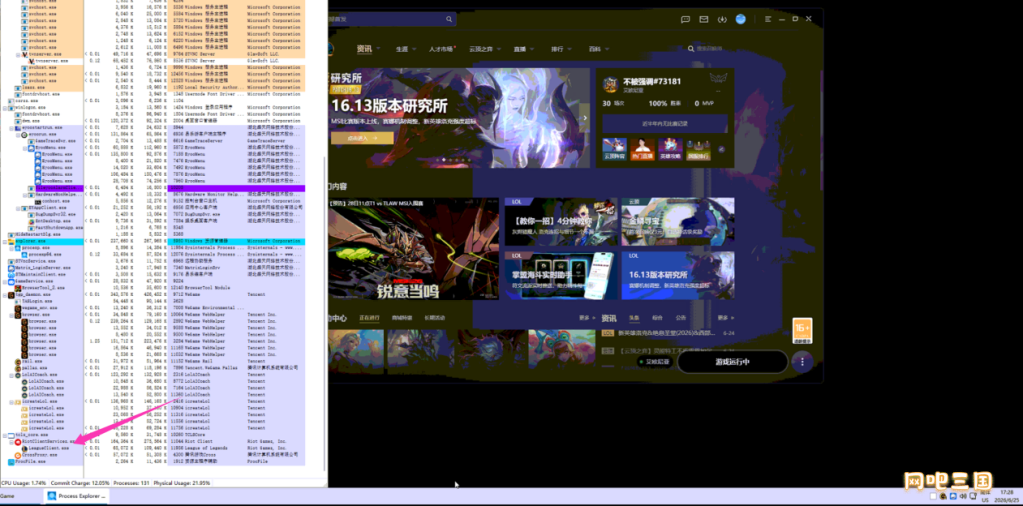Viewport: 1023px width, 506px height.
Task: Collapse the LolAICoach.exe parent tree node
Action: [12, 374]
